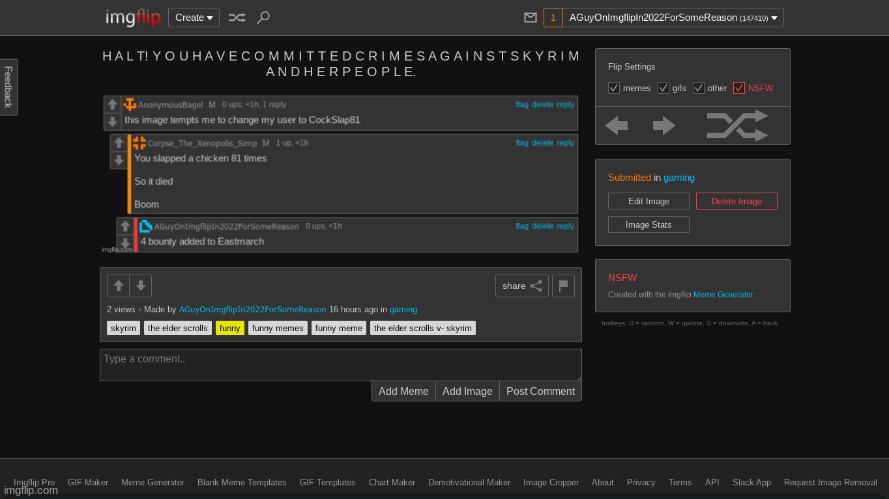Open the Feedback side tab
The width and height of the screenshot is (889, 499).
9,87
